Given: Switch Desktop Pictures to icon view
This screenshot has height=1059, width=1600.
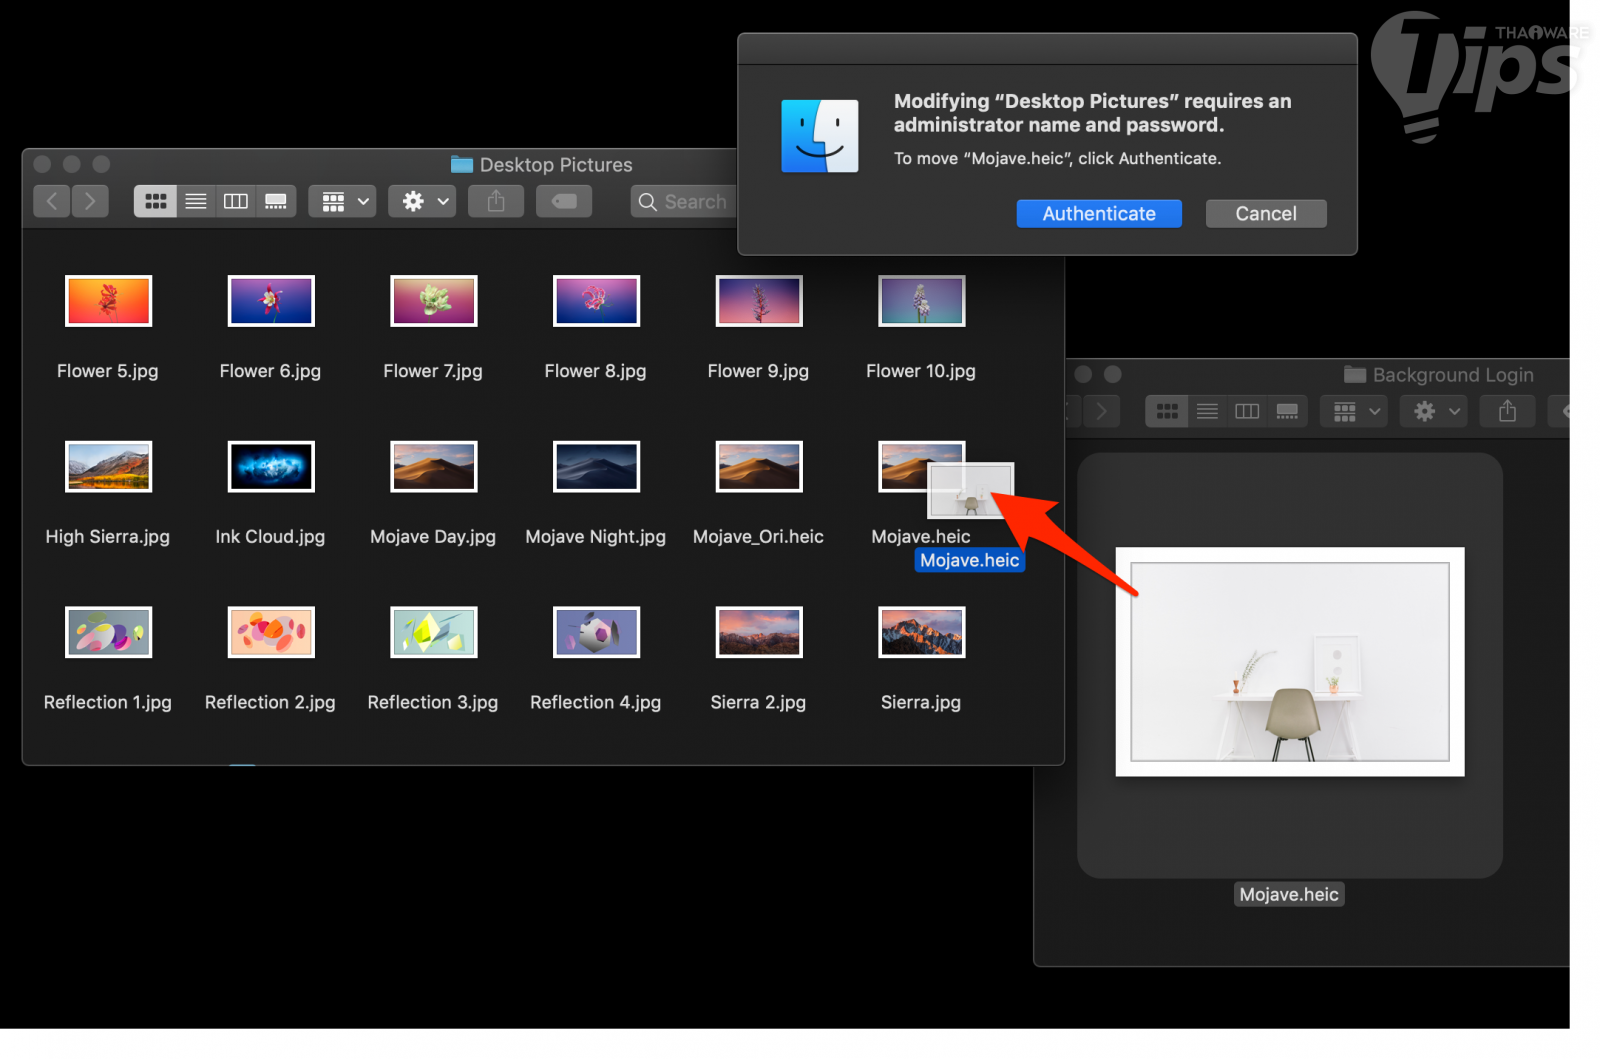Looking at the screenshot, I should point(155,201).
